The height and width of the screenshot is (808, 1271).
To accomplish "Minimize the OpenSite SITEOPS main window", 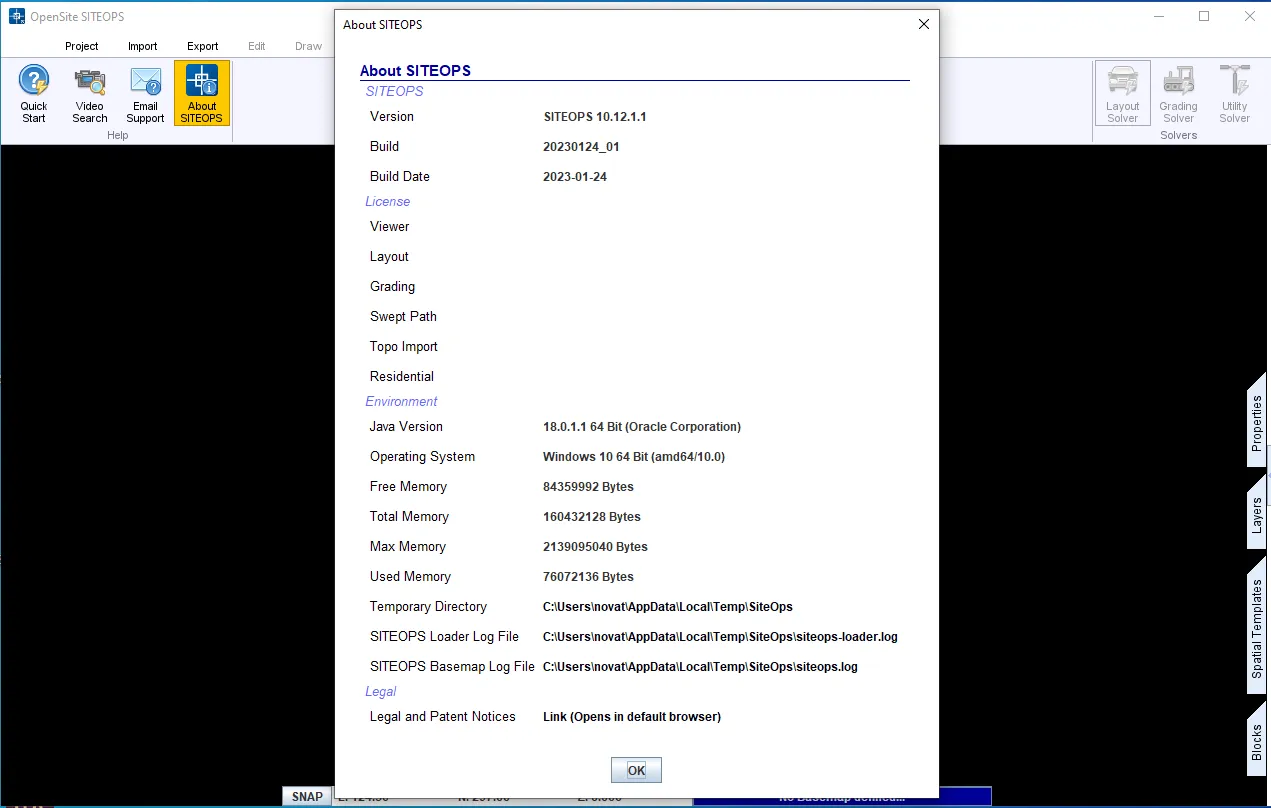I will pyautogui.click(x=1159, y=16).
